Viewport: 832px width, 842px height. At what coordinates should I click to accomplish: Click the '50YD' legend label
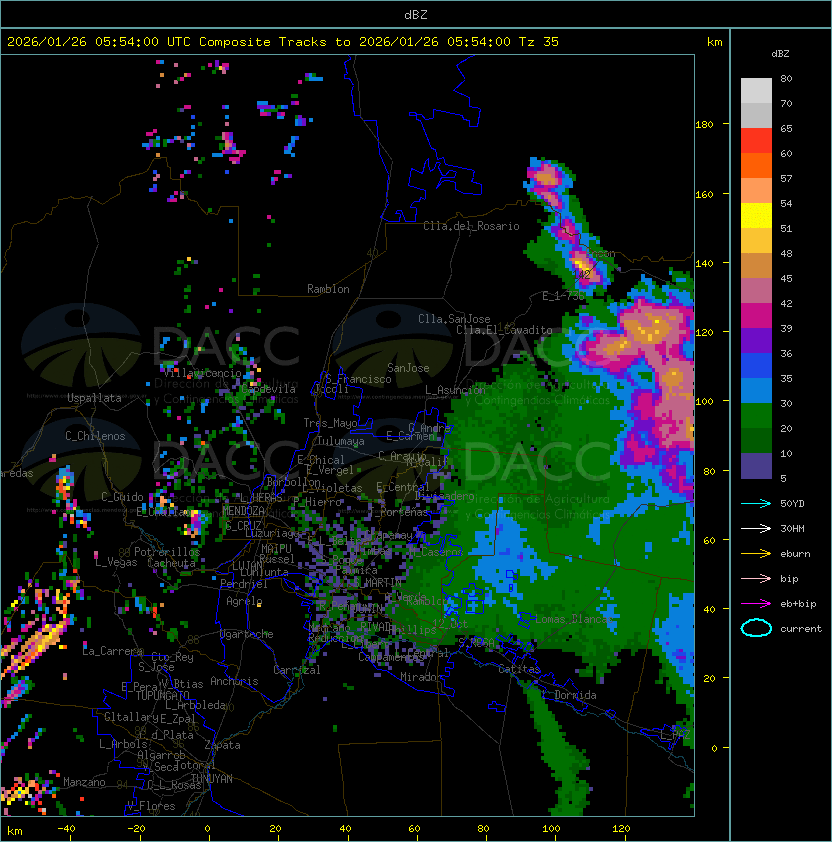(x=792, y=504)
